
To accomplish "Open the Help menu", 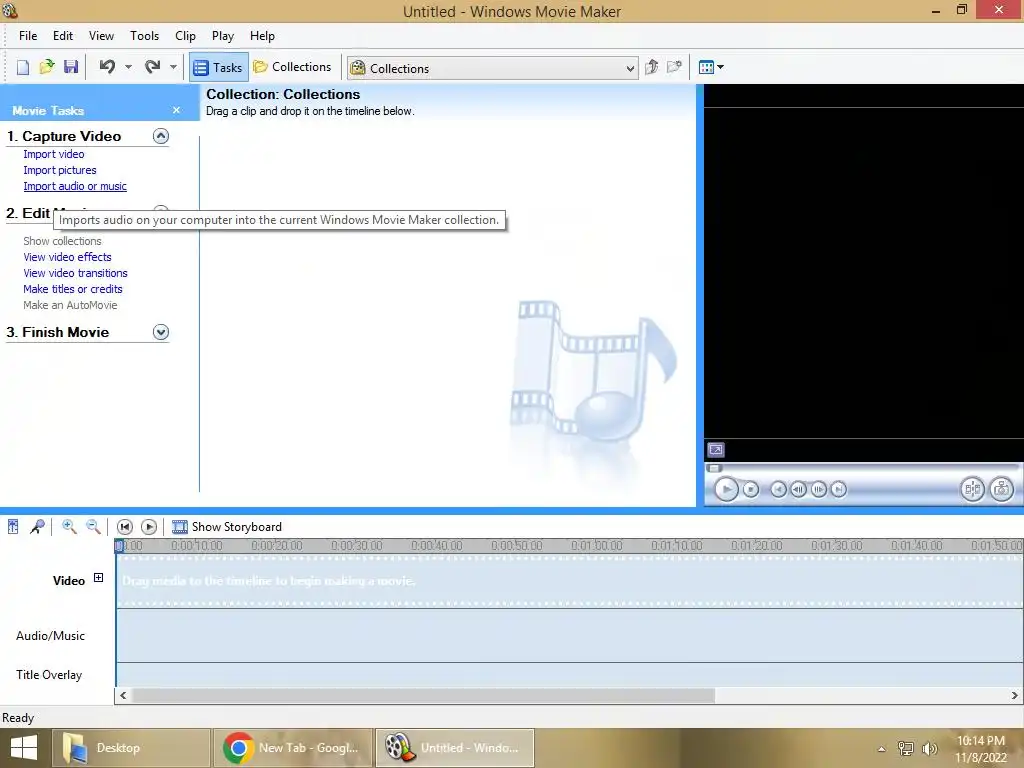I will pos(263,36).
